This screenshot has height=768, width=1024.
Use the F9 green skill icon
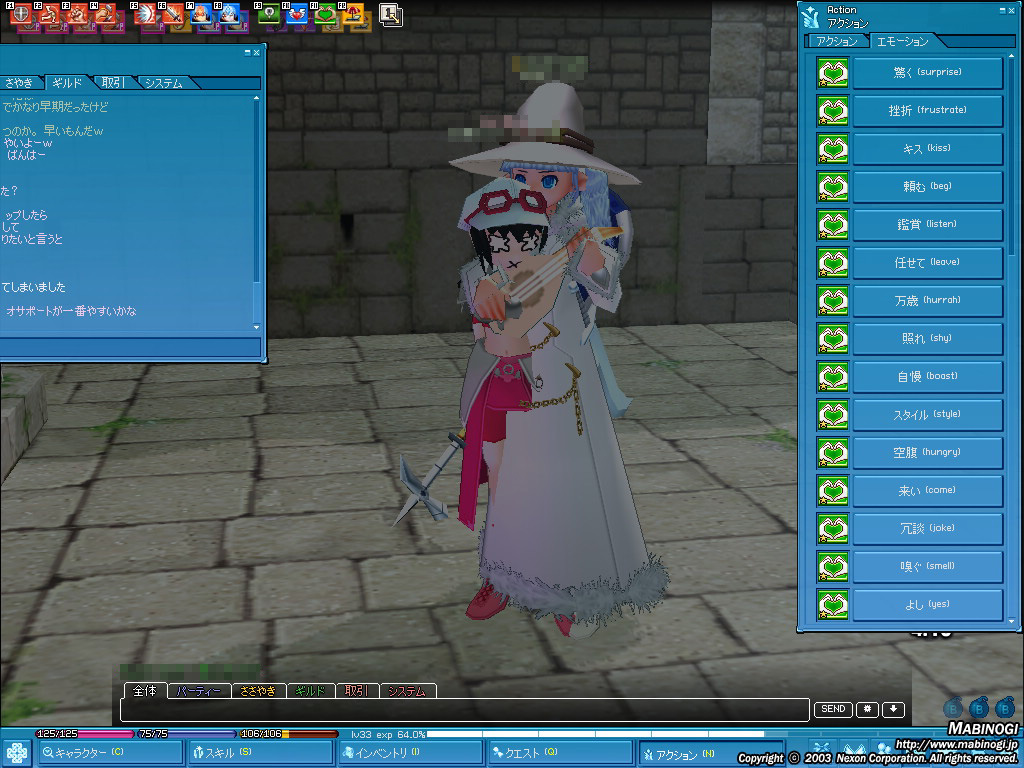pyautogui.click(x=268, y=14)
